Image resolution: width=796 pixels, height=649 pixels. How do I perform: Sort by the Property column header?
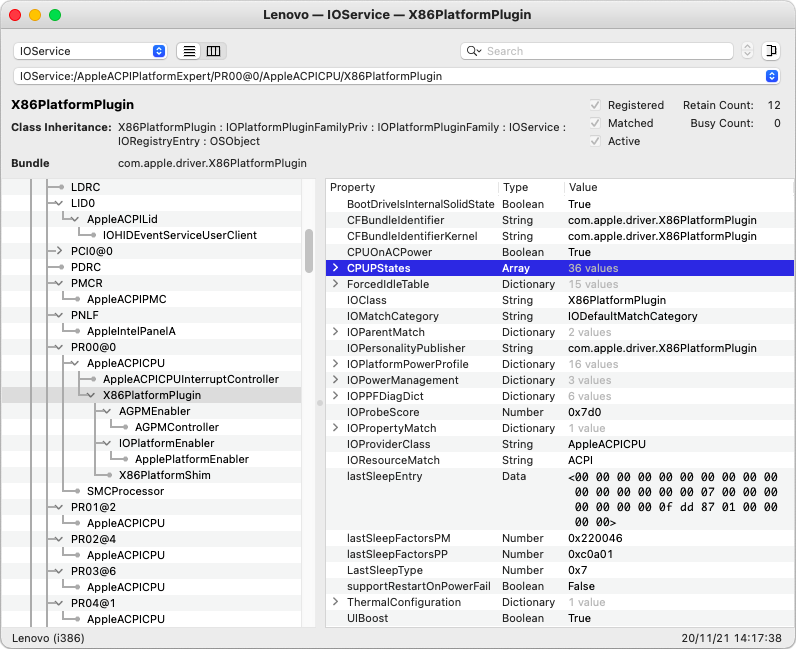pyautogui.click(x=412, y=187)
